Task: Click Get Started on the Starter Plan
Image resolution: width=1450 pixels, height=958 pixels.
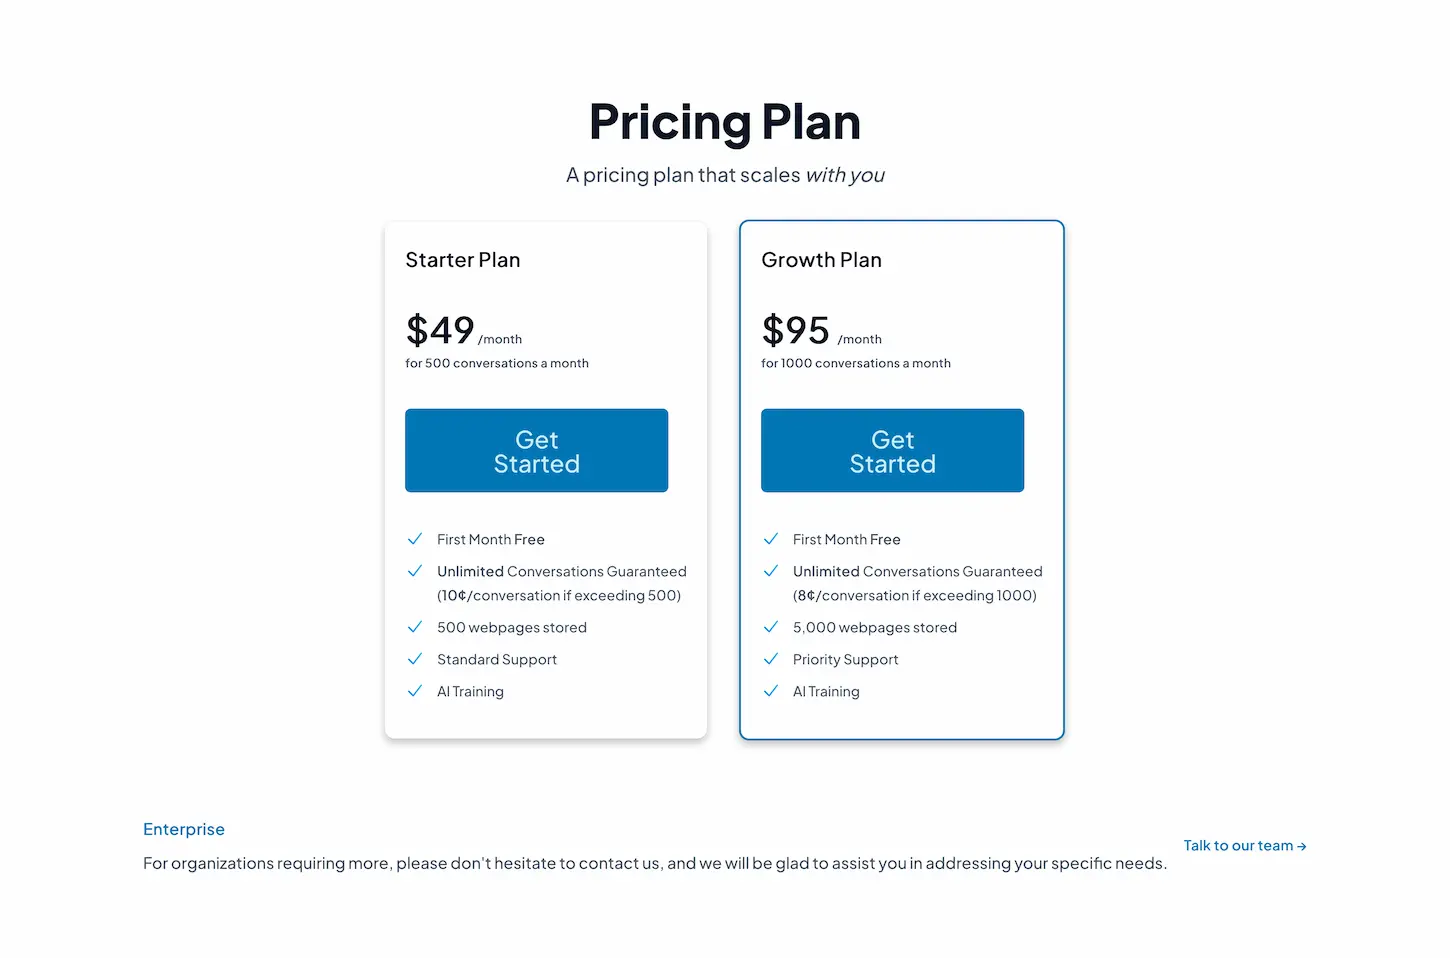Action: (x=536, y=450)
